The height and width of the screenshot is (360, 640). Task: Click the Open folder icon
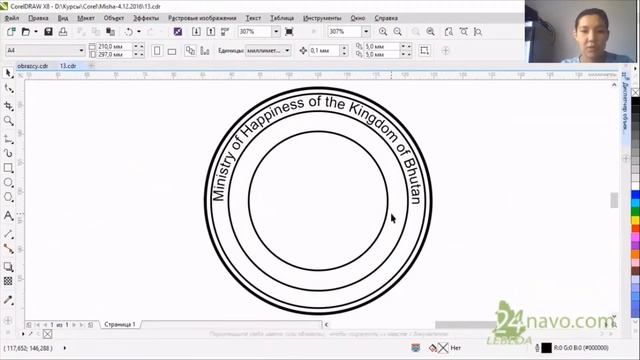coord(26,31)
